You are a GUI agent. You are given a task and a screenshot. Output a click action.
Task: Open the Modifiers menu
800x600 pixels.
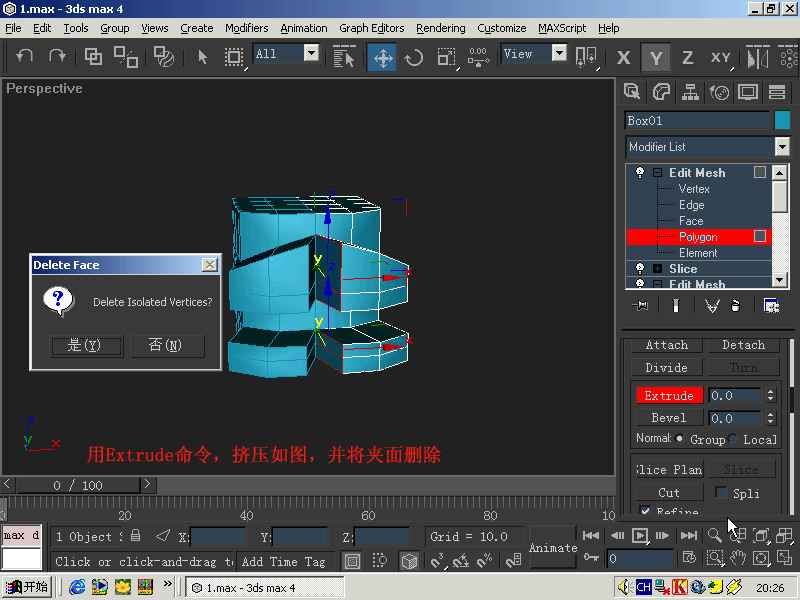click(246, 28)
